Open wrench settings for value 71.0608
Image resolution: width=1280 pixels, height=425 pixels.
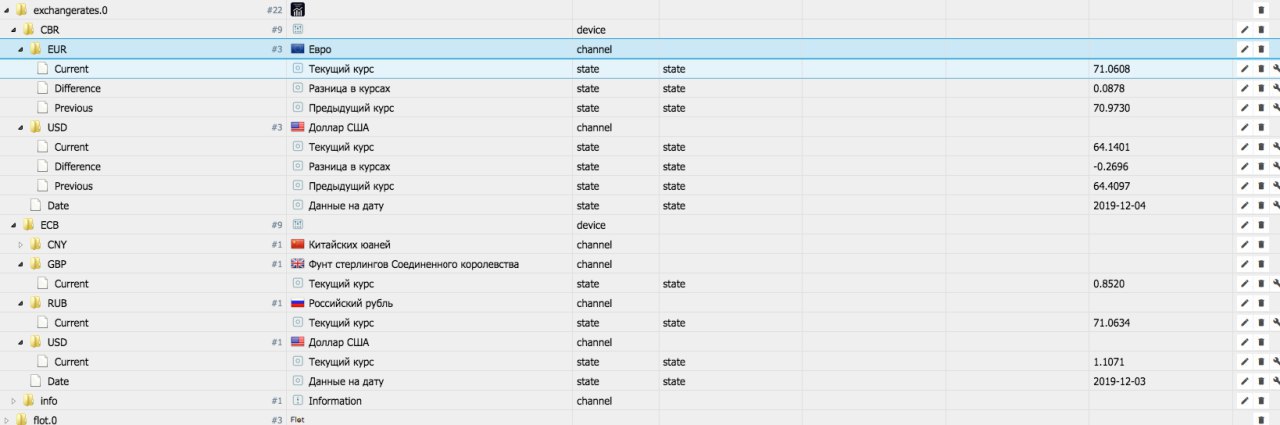pos(1276,69)
